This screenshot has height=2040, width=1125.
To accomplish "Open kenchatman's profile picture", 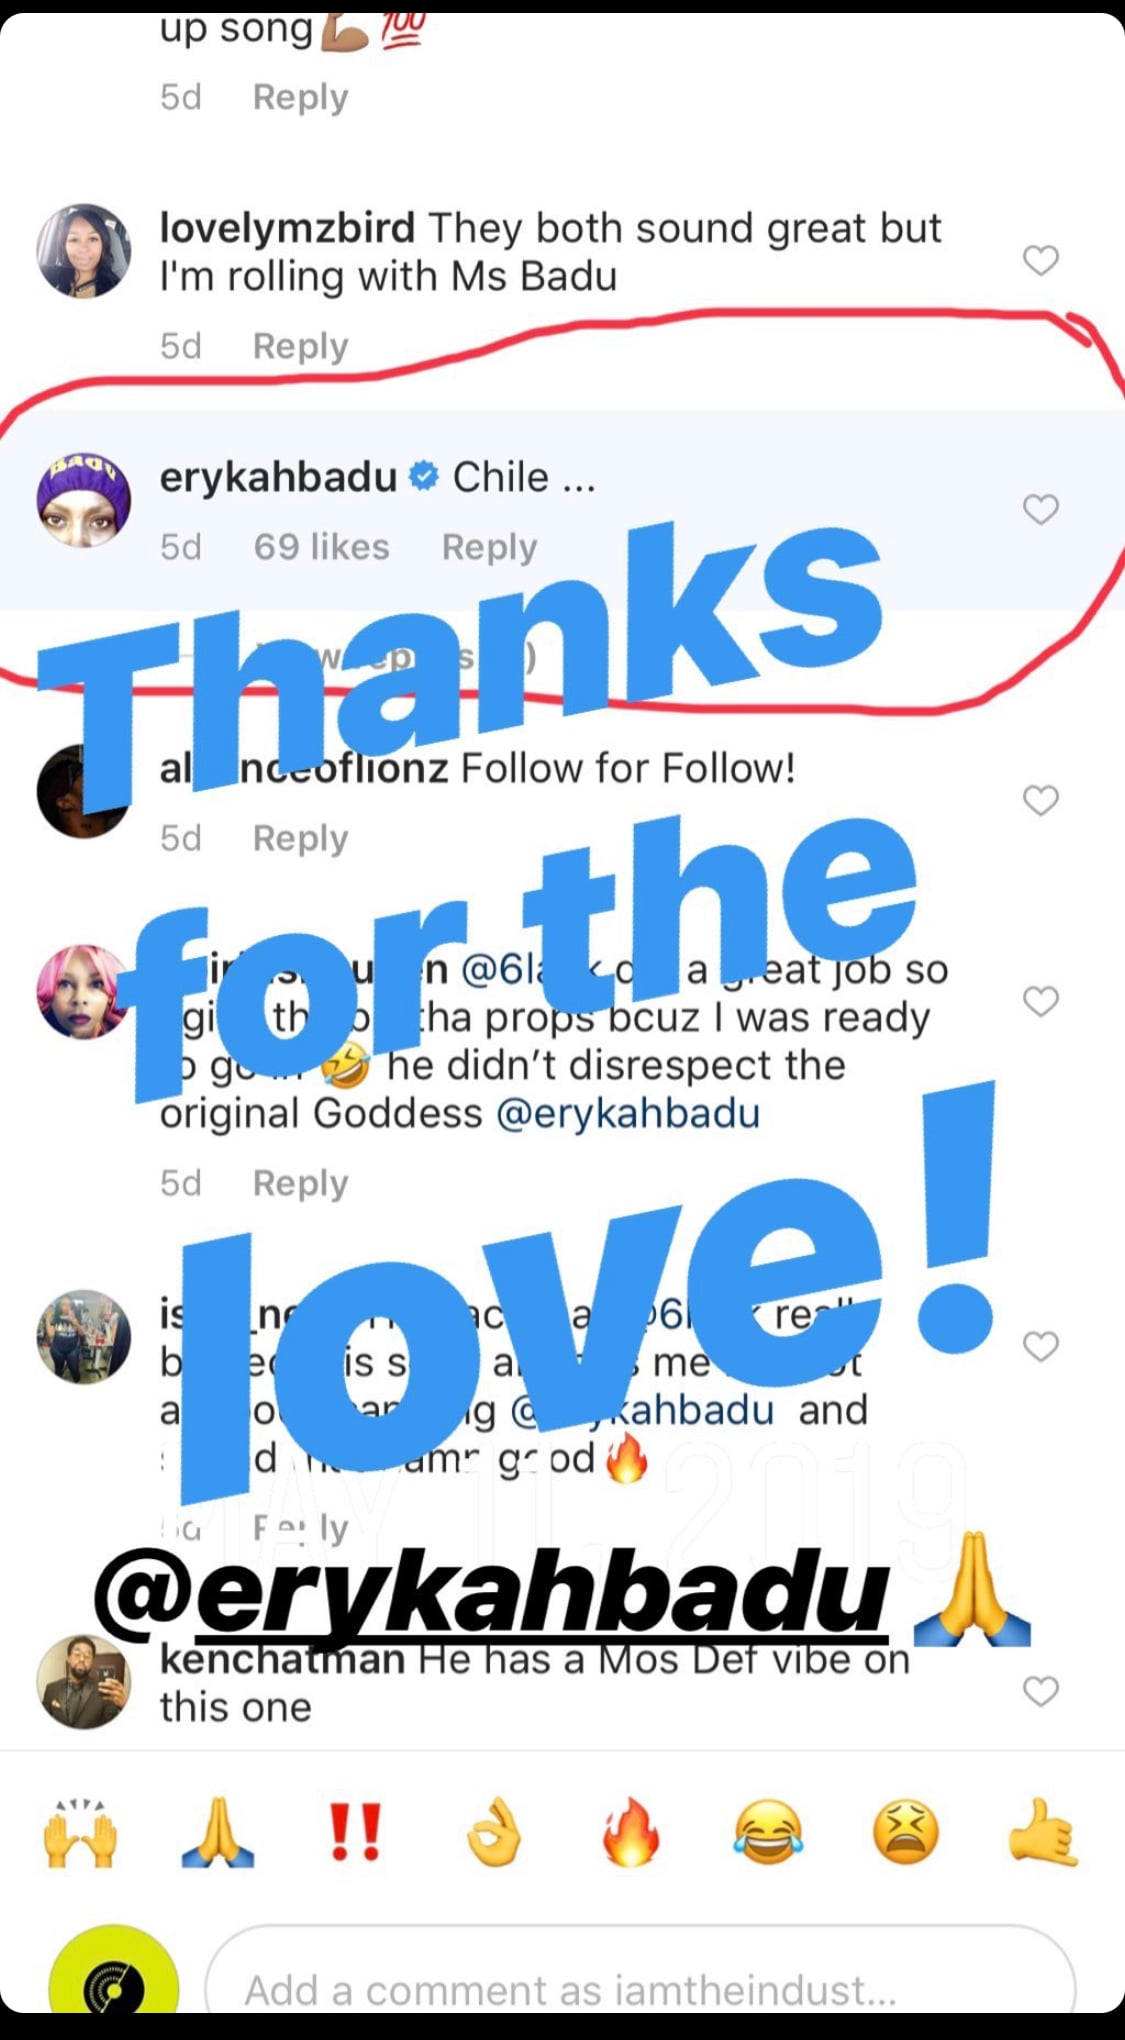I will point(84,1682).
